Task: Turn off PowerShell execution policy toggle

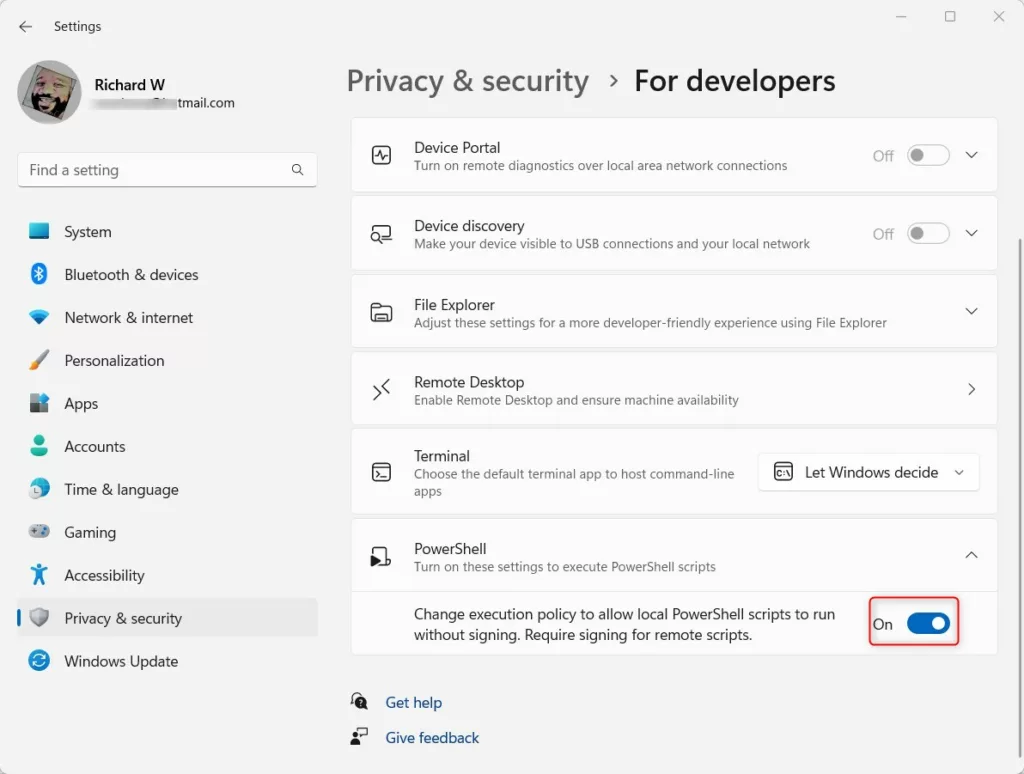Action: pos(928,624)
